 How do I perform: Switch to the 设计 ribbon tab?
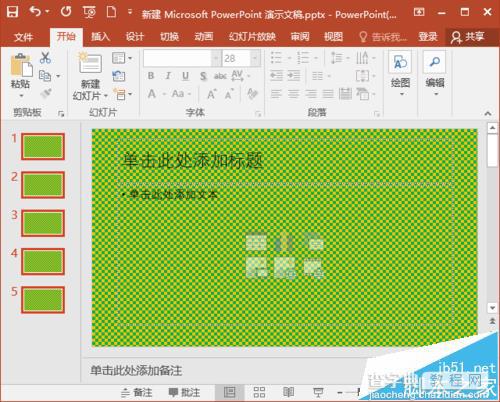(134, 36)
